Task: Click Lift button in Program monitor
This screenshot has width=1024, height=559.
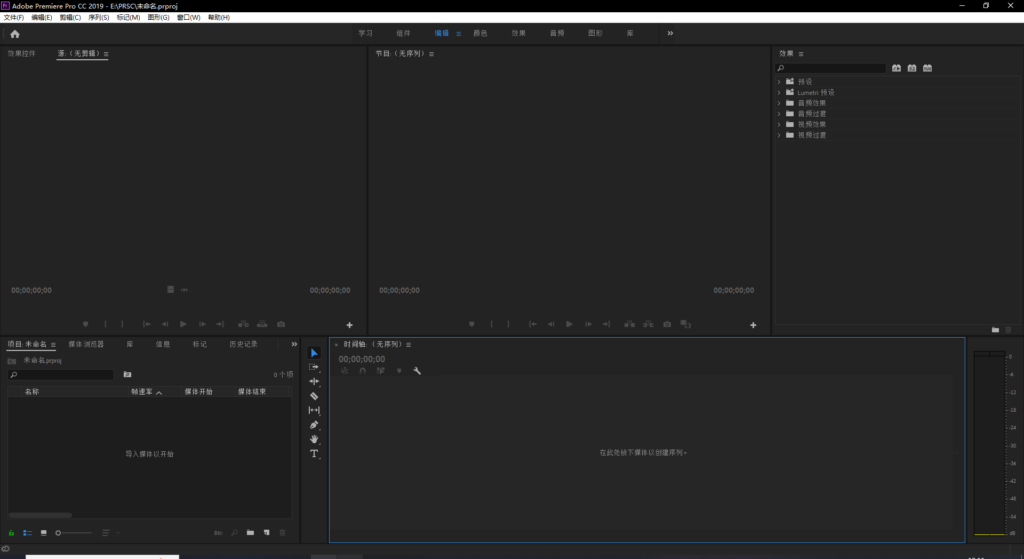Action: 629,325
